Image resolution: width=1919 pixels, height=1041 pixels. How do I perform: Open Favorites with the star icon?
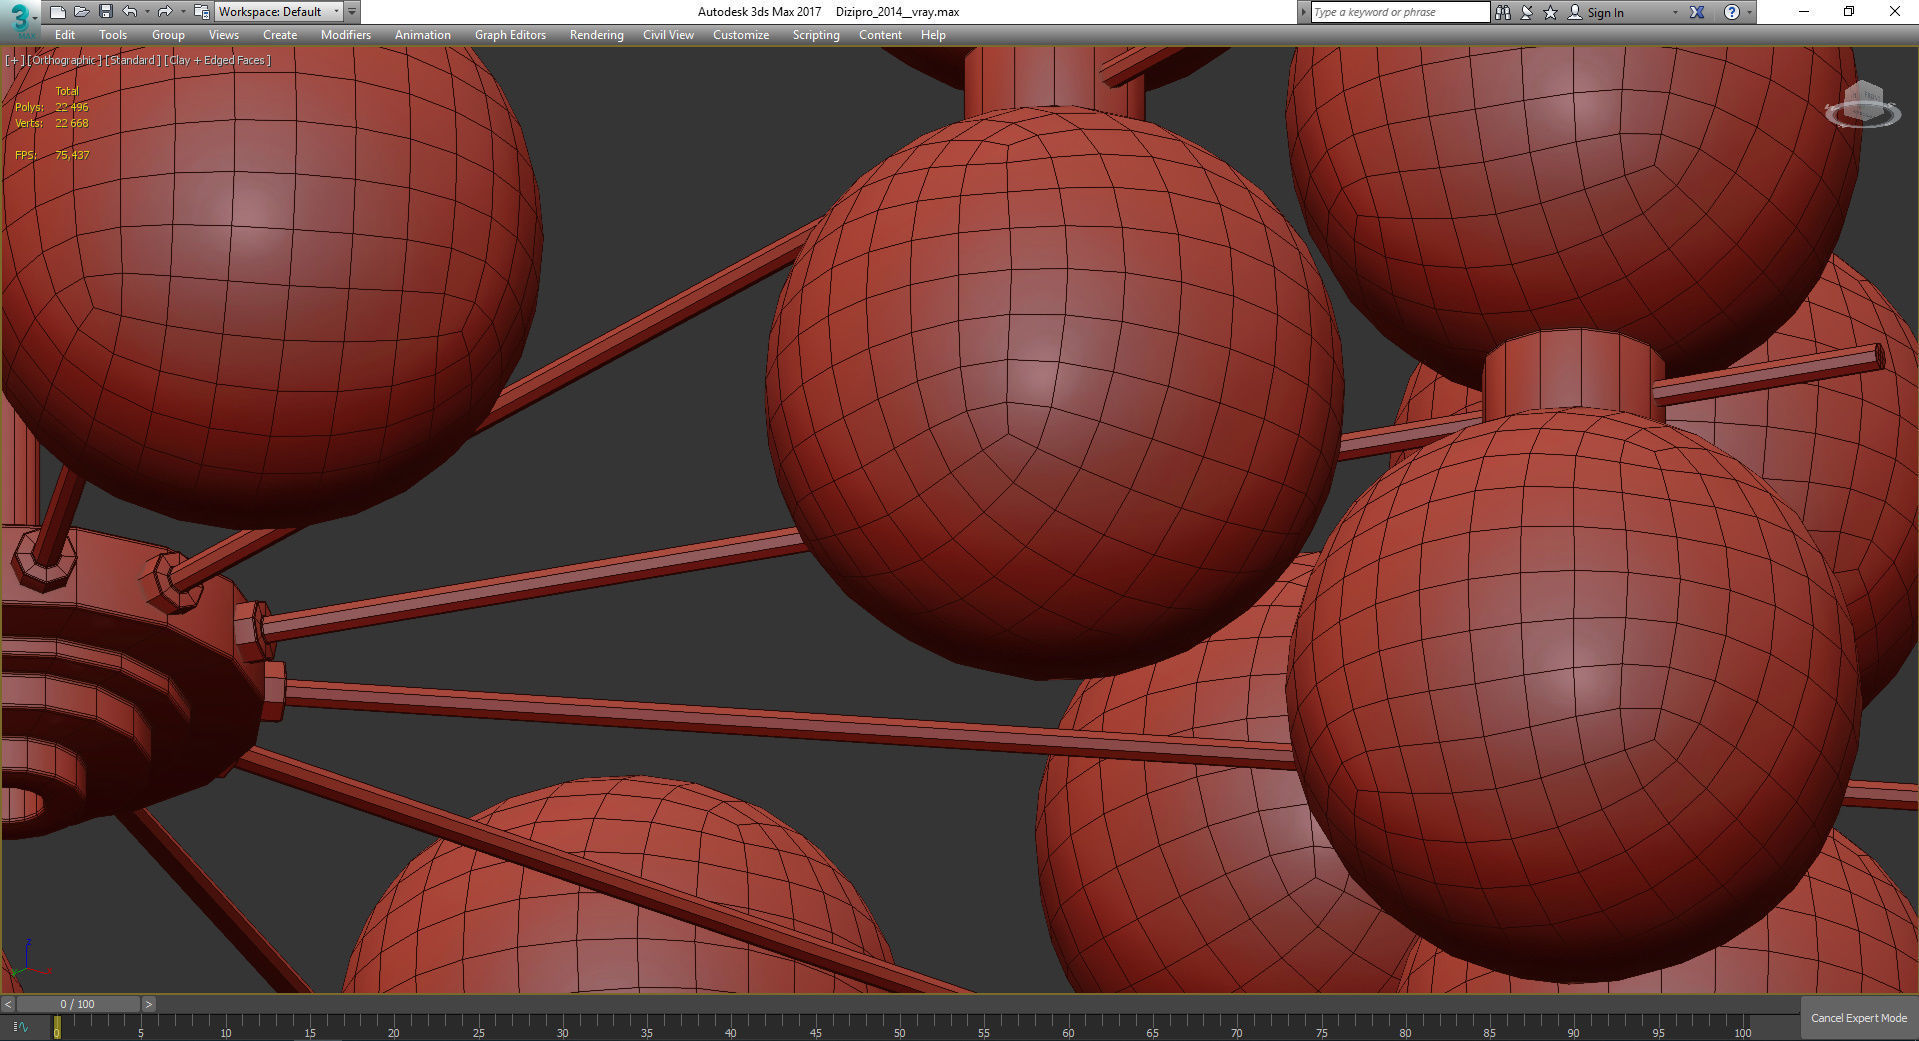pos(1551,12)
